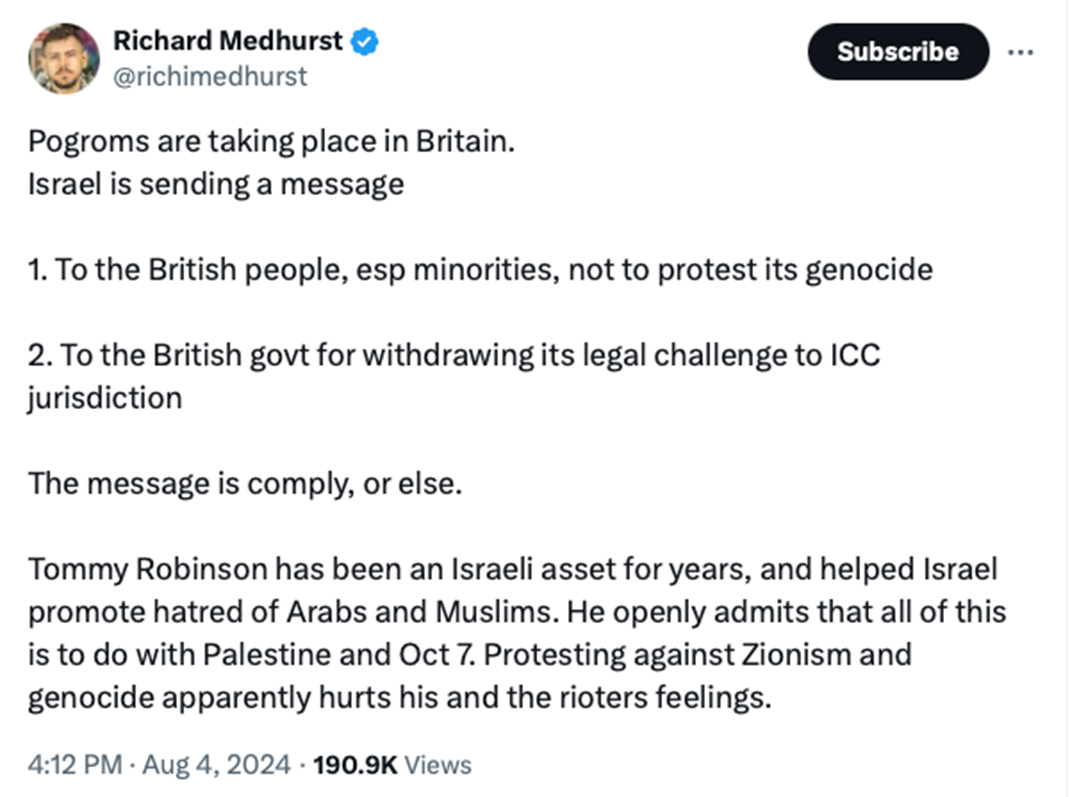Screen dimensions: 1070x797
Task: Click the line 'Pogroms are taking place in Britain.'
Action: coord(272,142)
